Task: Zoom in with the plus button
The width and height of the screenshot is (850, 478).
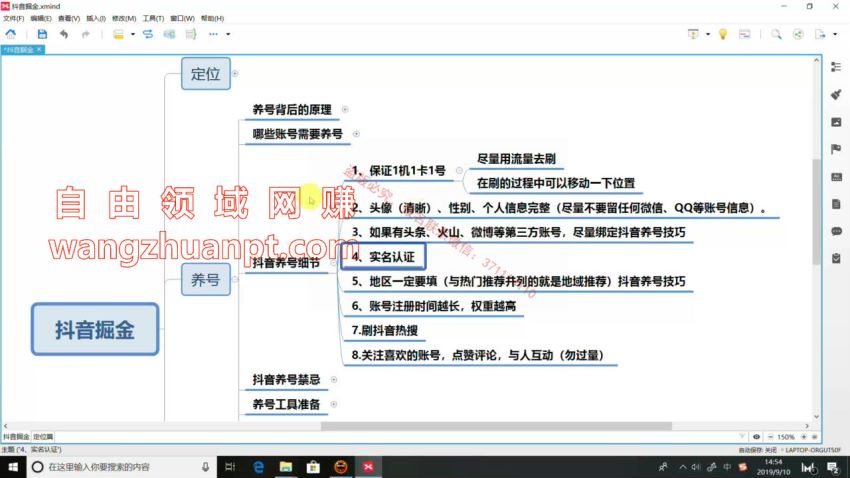Action: pos(804,436)
